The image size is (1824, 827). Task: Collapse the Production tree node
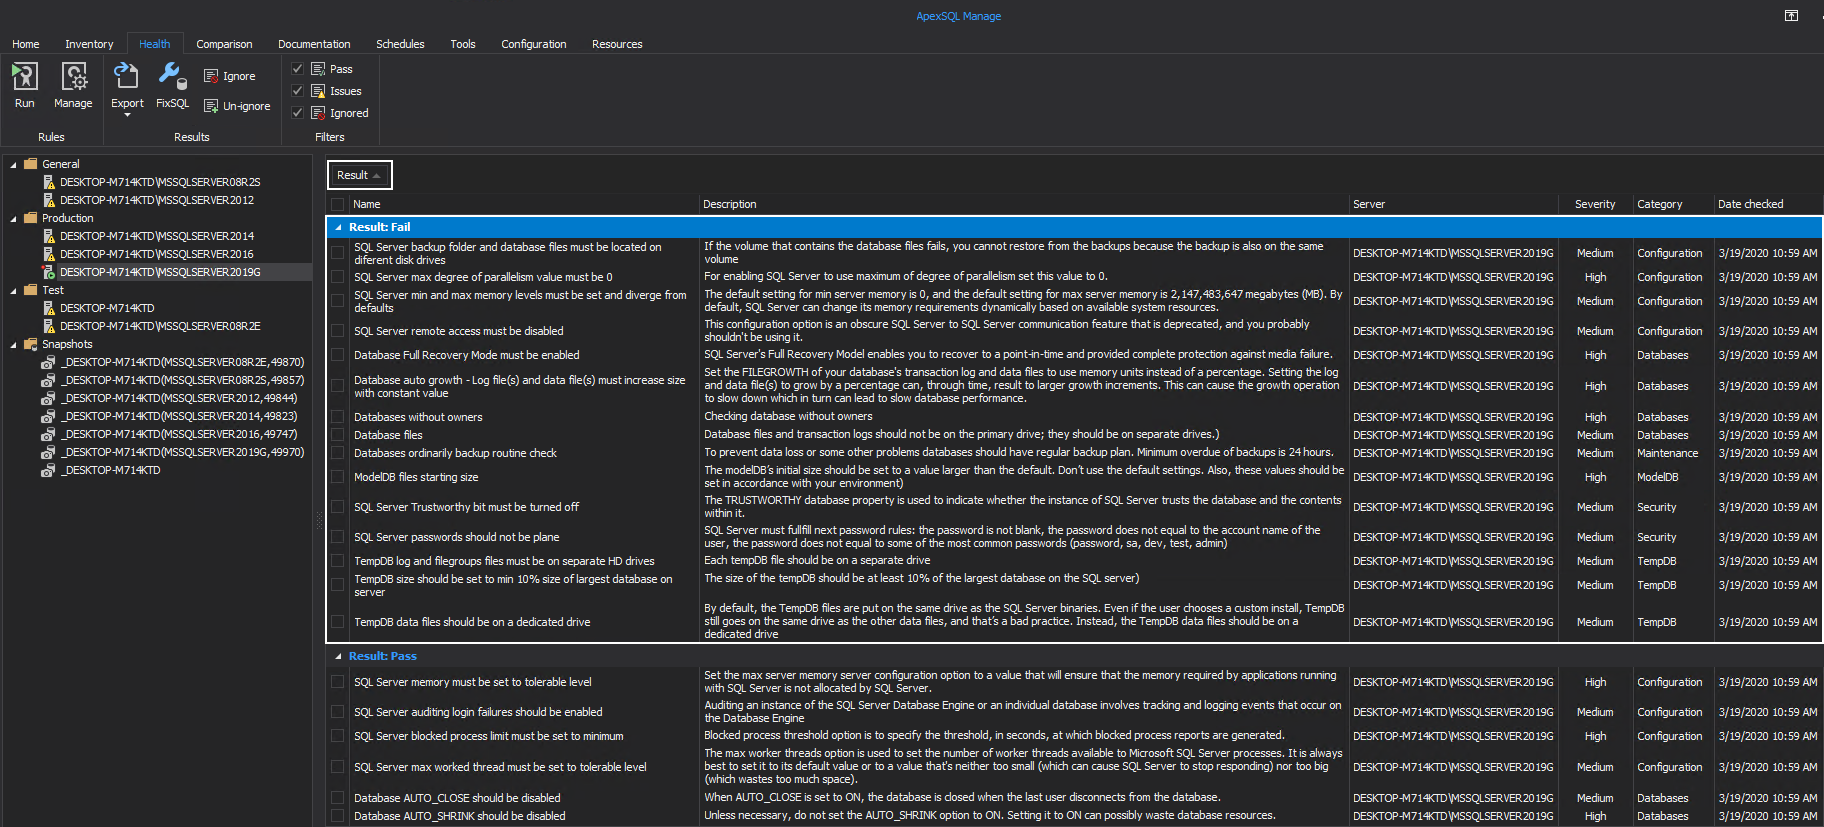14,218
